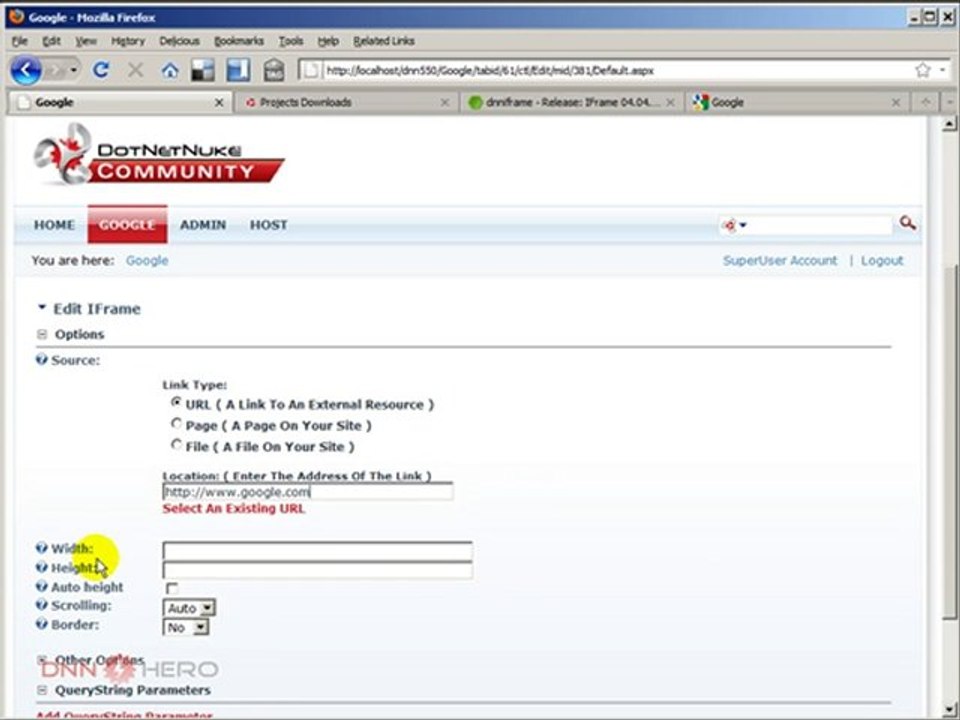
Task: Click the scrollbar up arrow
Action: 949,124
